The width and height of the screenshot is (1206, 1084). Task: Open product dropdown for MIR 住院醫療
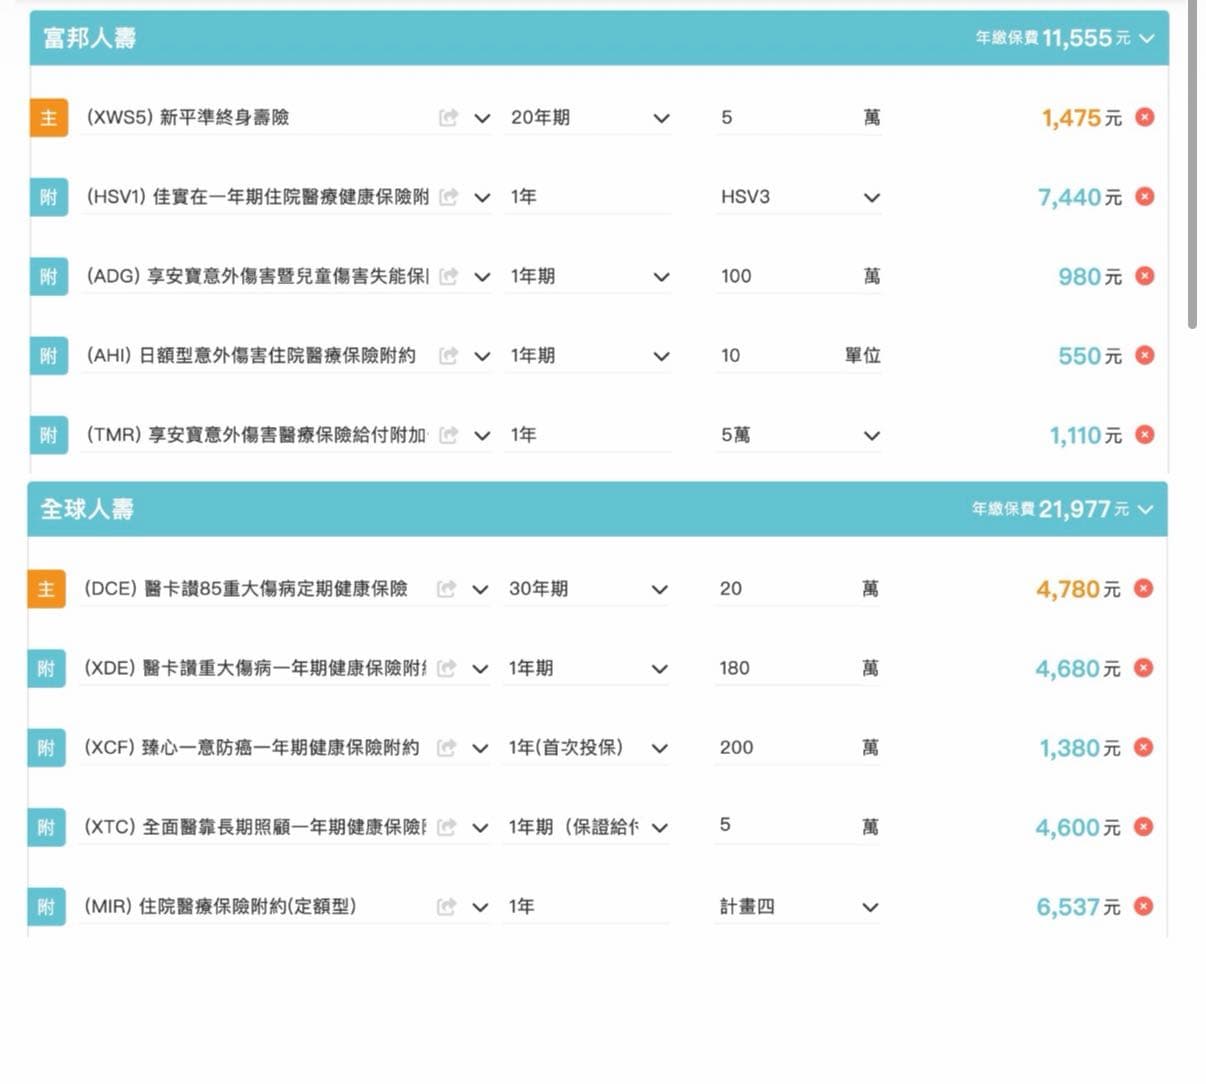[x=480, y=907]
